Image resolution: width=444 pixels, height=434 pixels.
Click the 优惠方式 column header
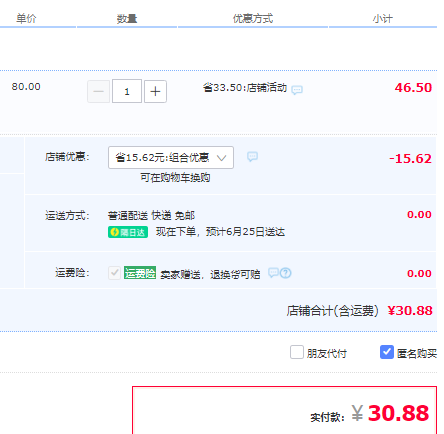[253, 19]
